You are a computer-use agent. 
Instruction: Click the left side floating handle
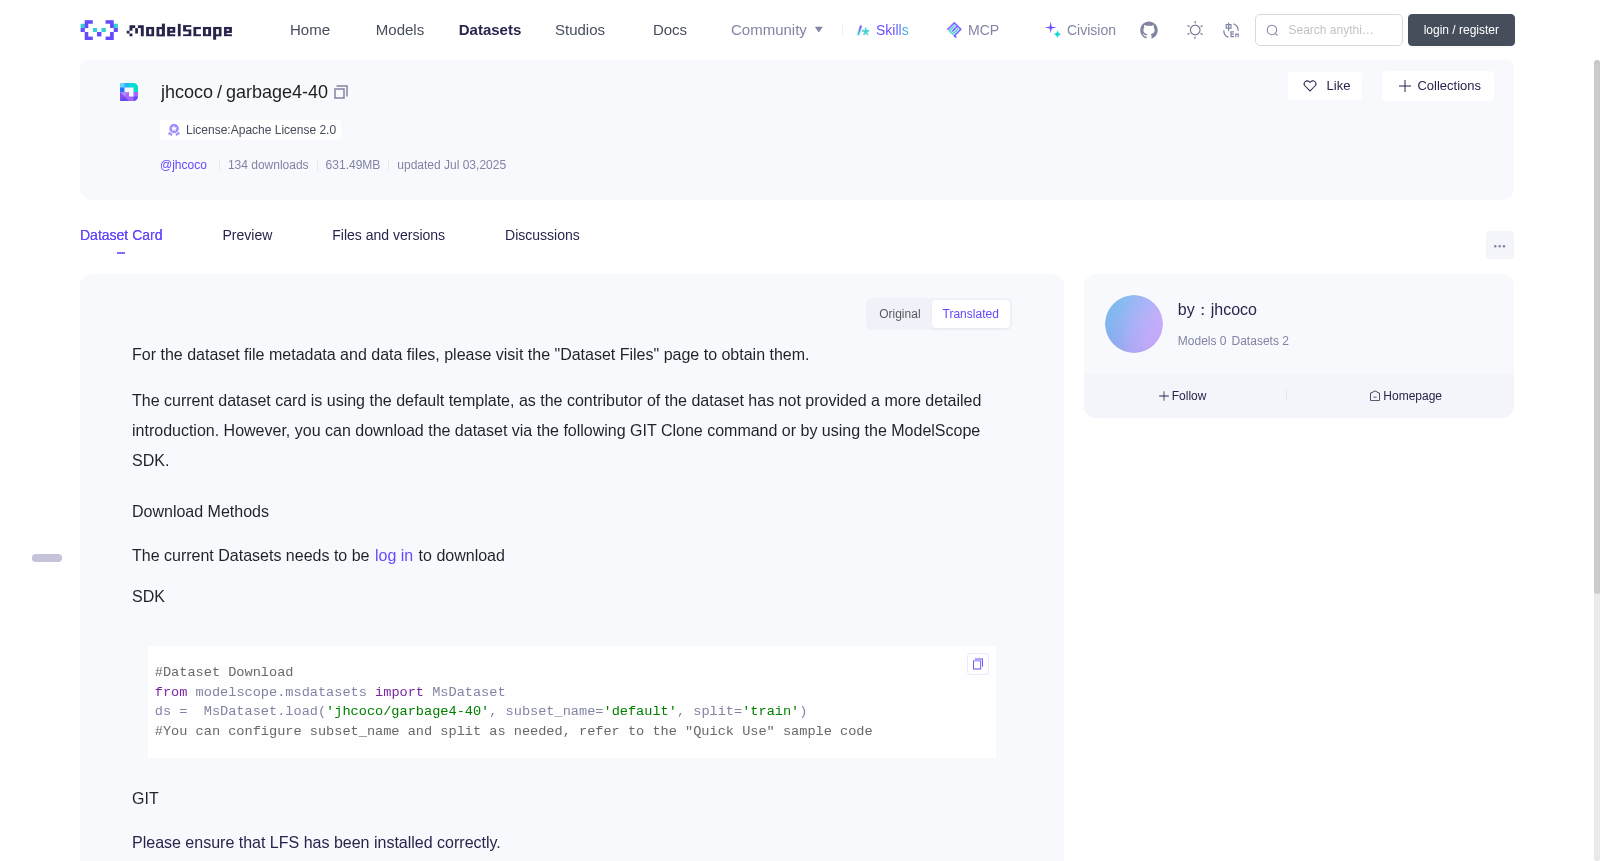(x=47, y=558)
